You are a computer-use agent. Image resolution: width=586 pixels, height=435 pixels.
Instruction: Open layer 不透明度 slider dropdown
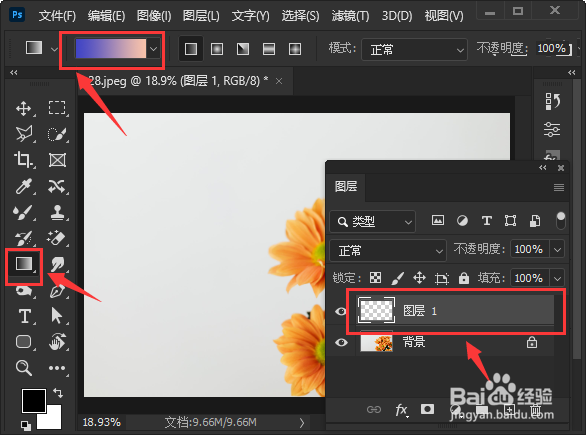tap(557, 249)
